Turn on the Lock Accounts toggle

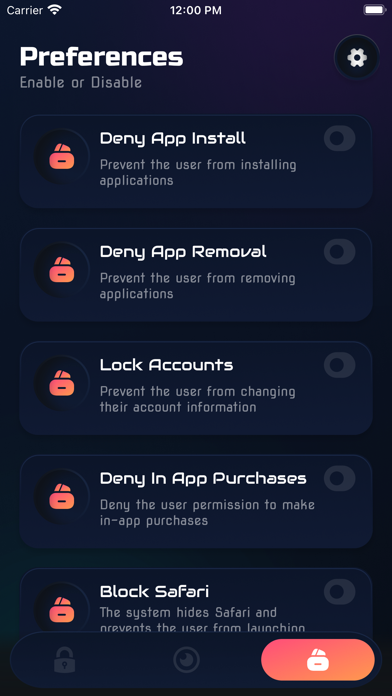pyautogui.click(x=340, y=365)
